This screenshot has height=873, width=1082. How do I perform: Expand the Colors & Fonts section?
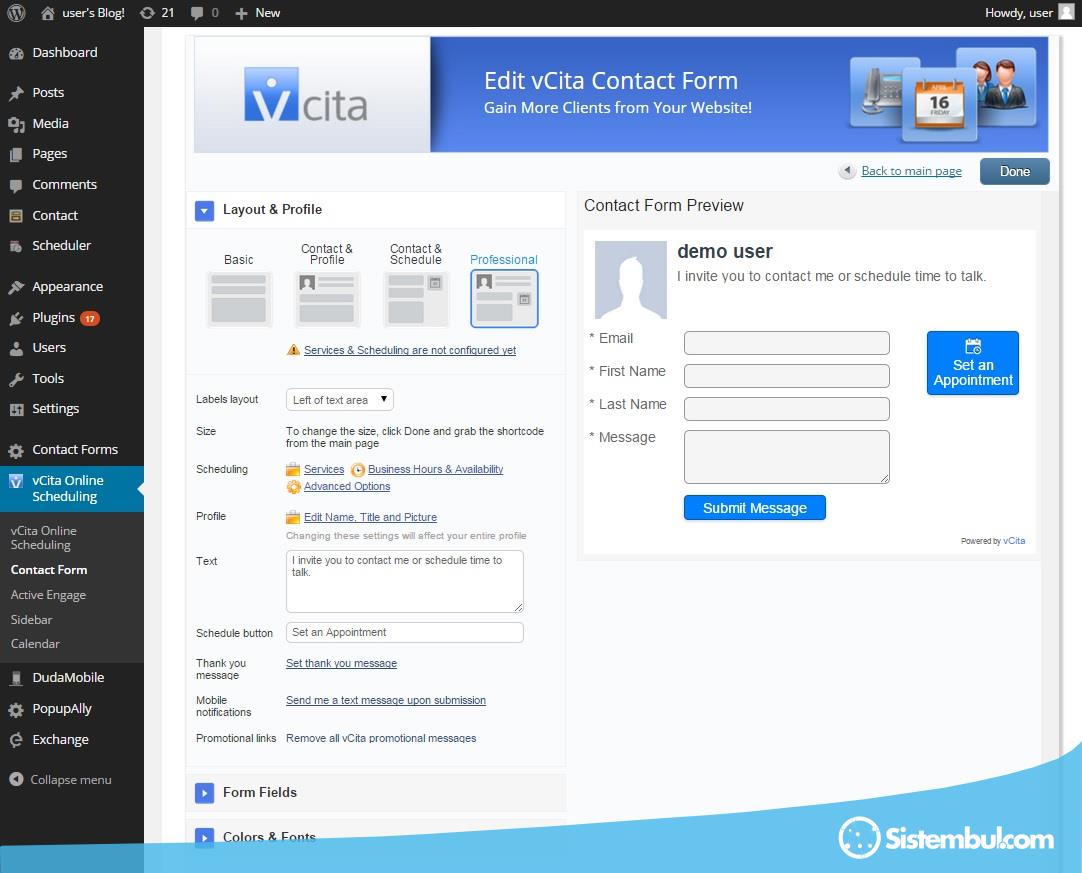[x=204, y=836]
